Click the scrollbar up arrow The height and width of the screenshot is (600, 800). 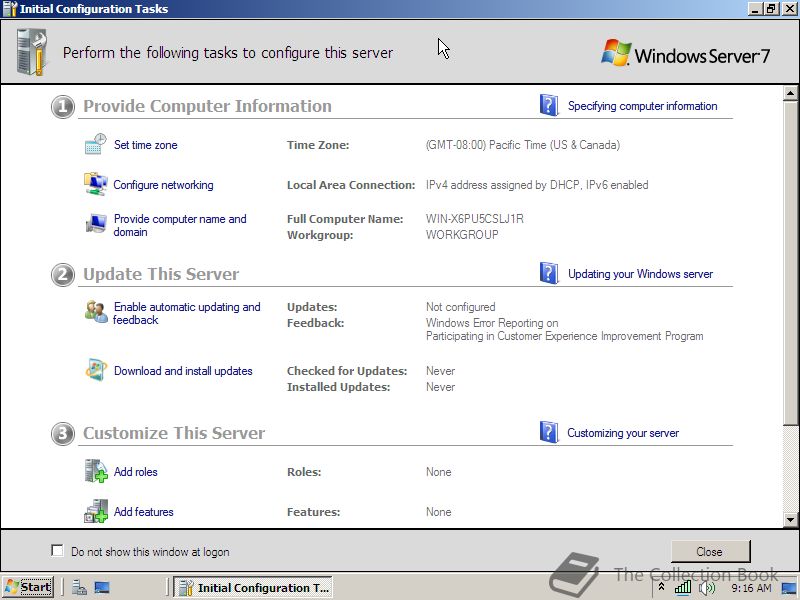tap(790, 93)
